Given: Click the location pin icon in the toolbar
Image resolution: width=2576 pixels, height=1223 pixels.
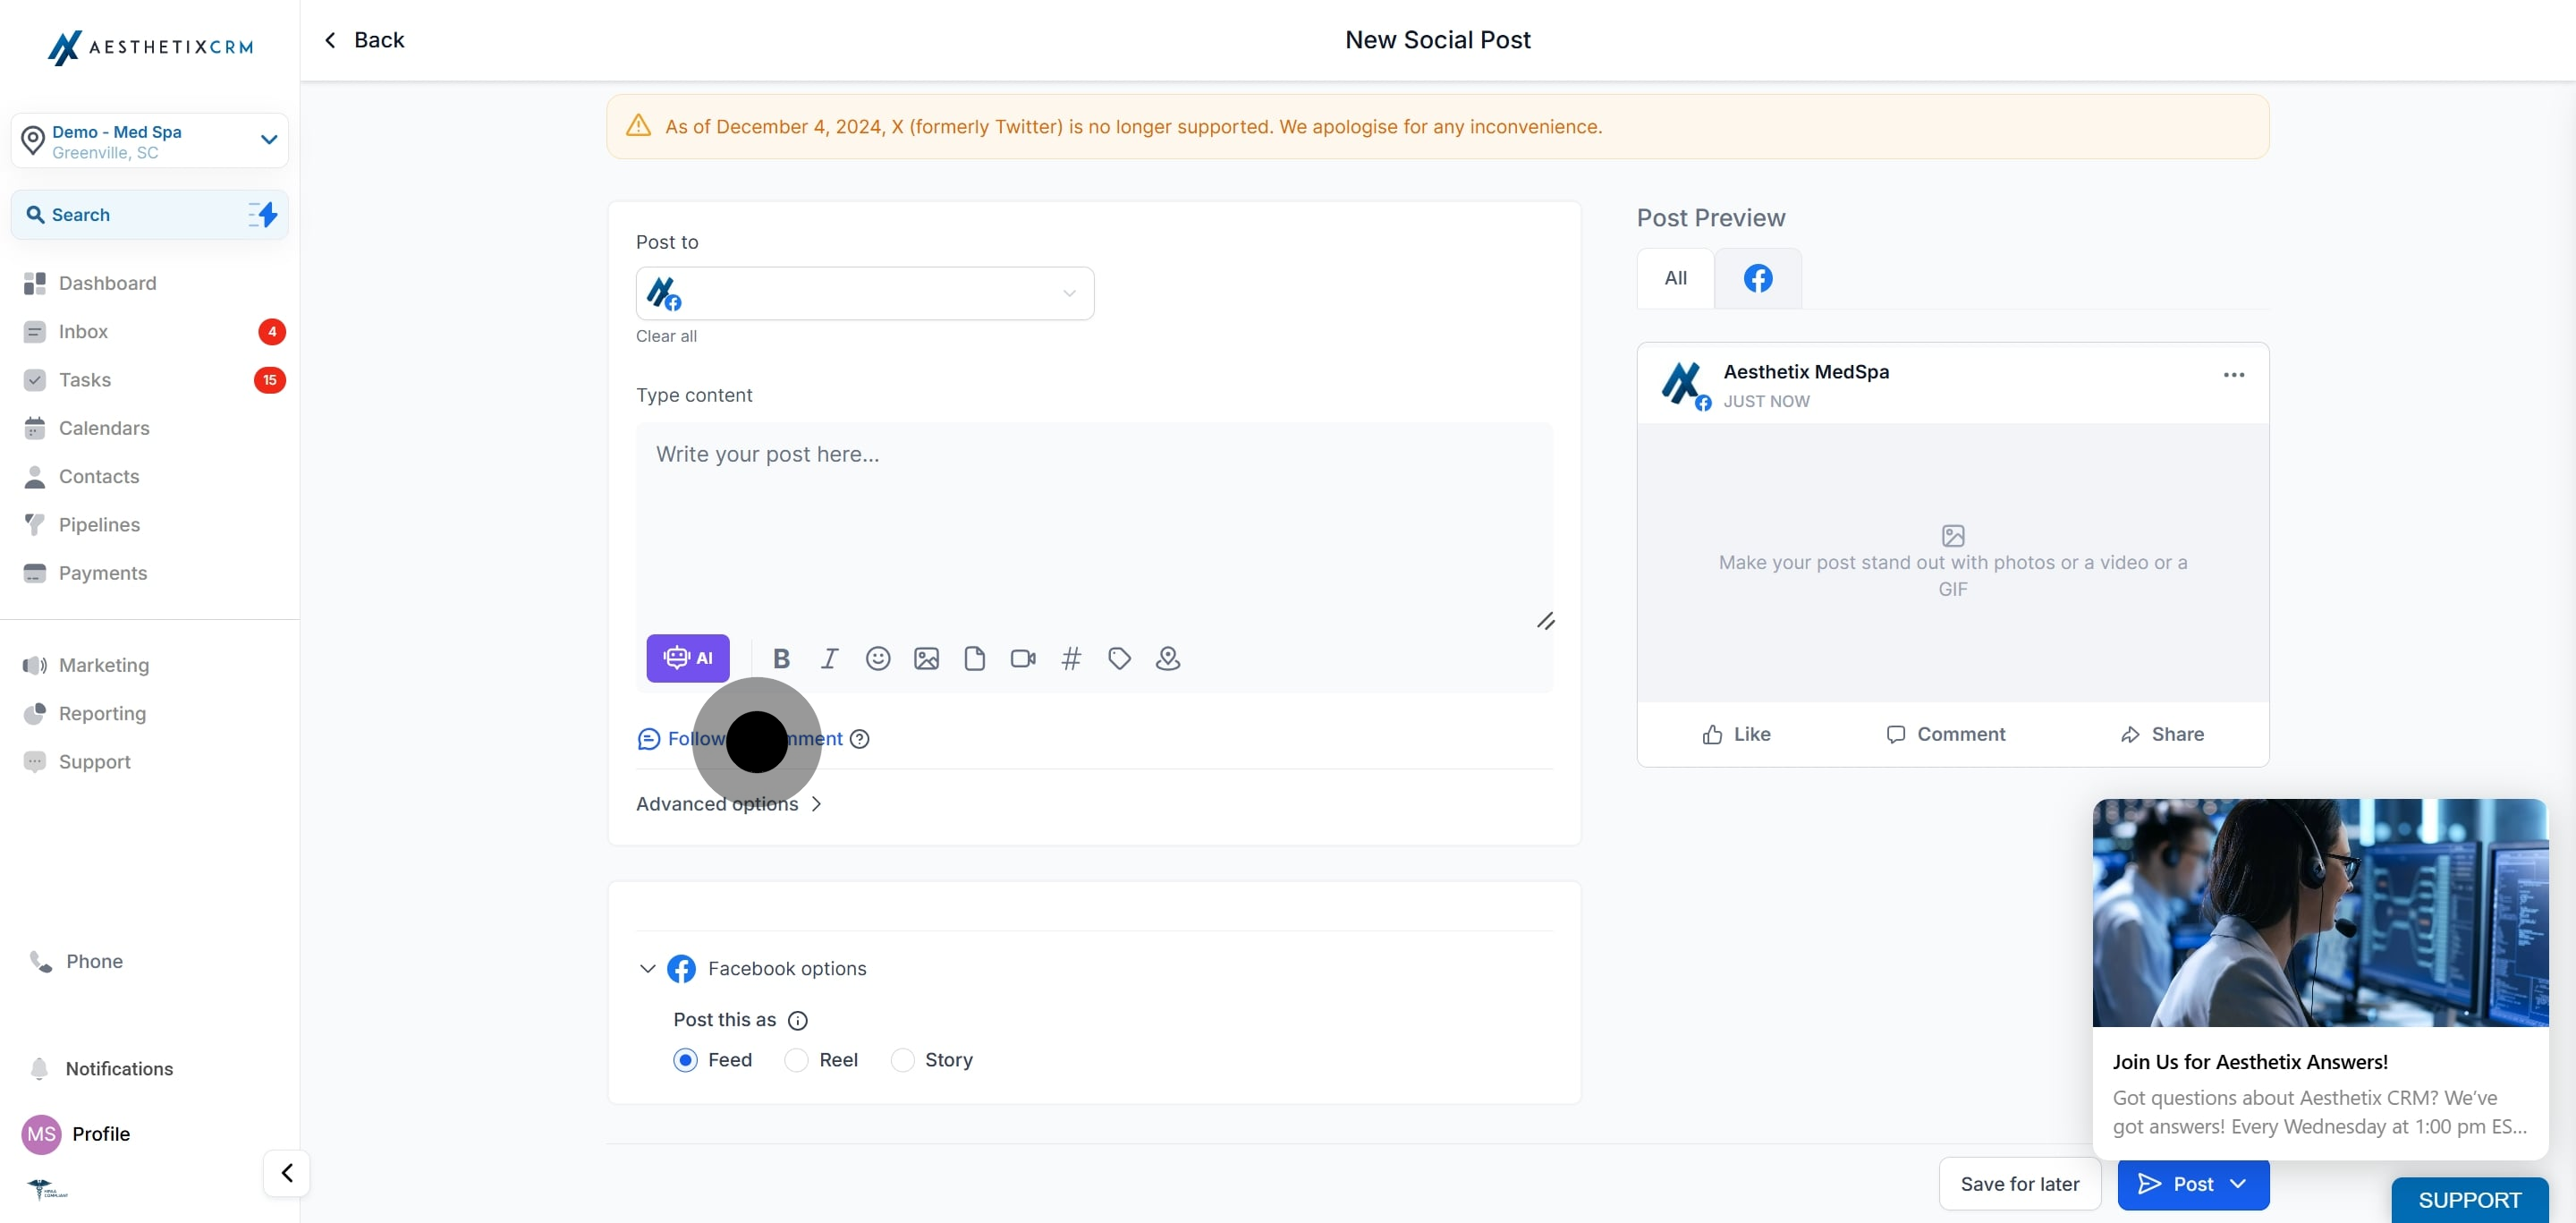Looking at the screenshot, I should coord(1167,658).
